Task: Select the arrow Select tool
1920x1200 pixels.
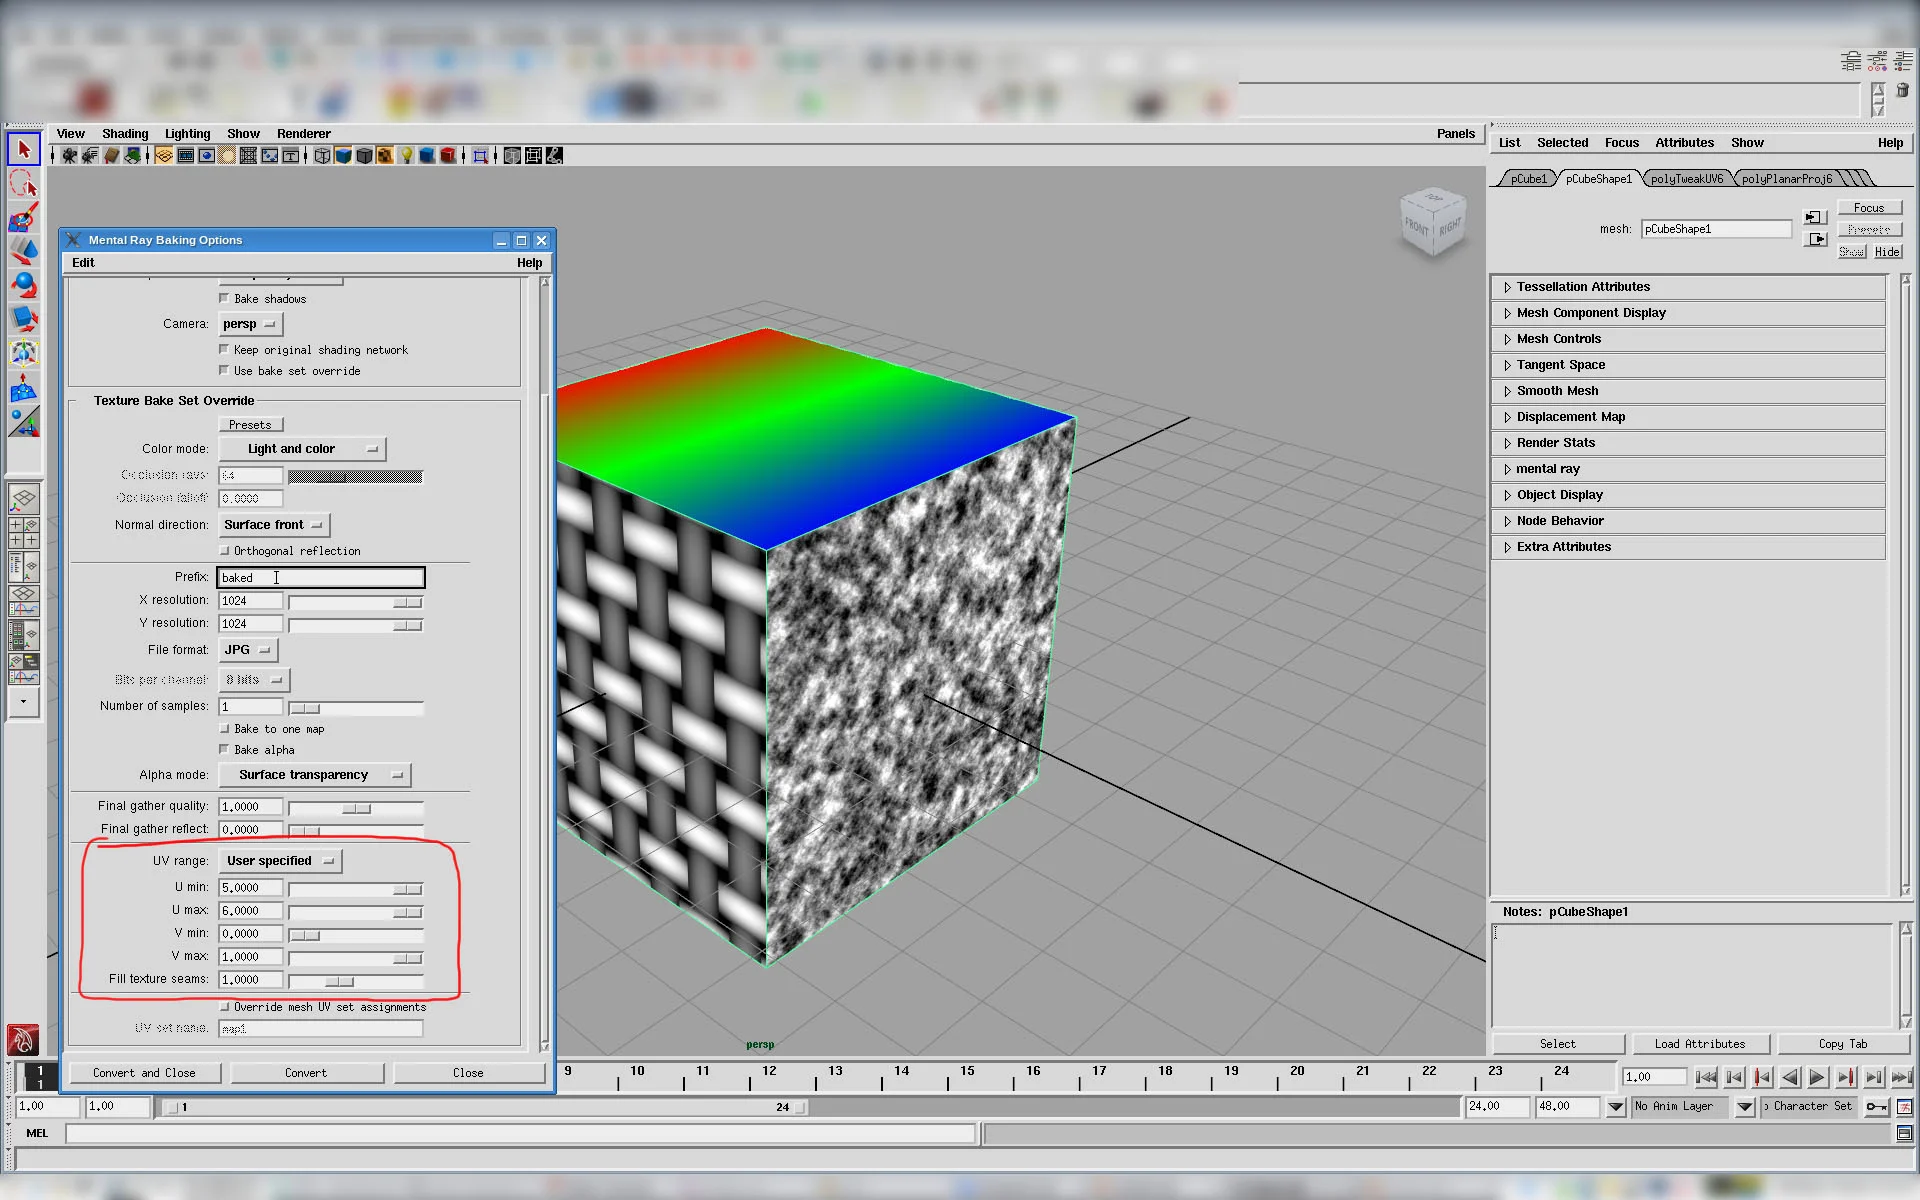Action: 24,149
